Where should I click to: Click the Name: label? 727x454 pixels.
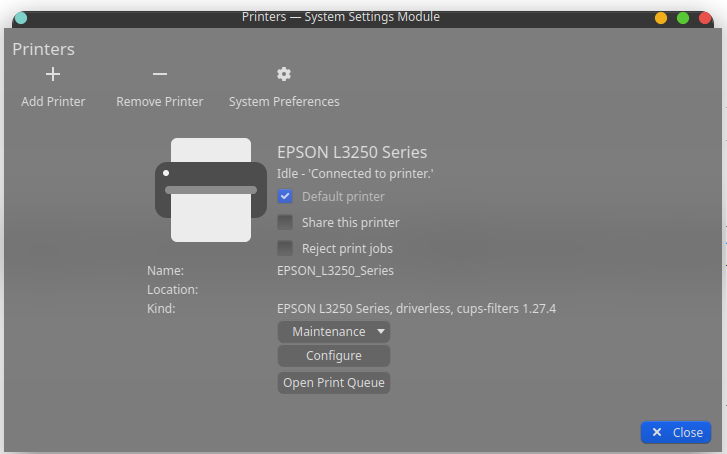point(166,270)
